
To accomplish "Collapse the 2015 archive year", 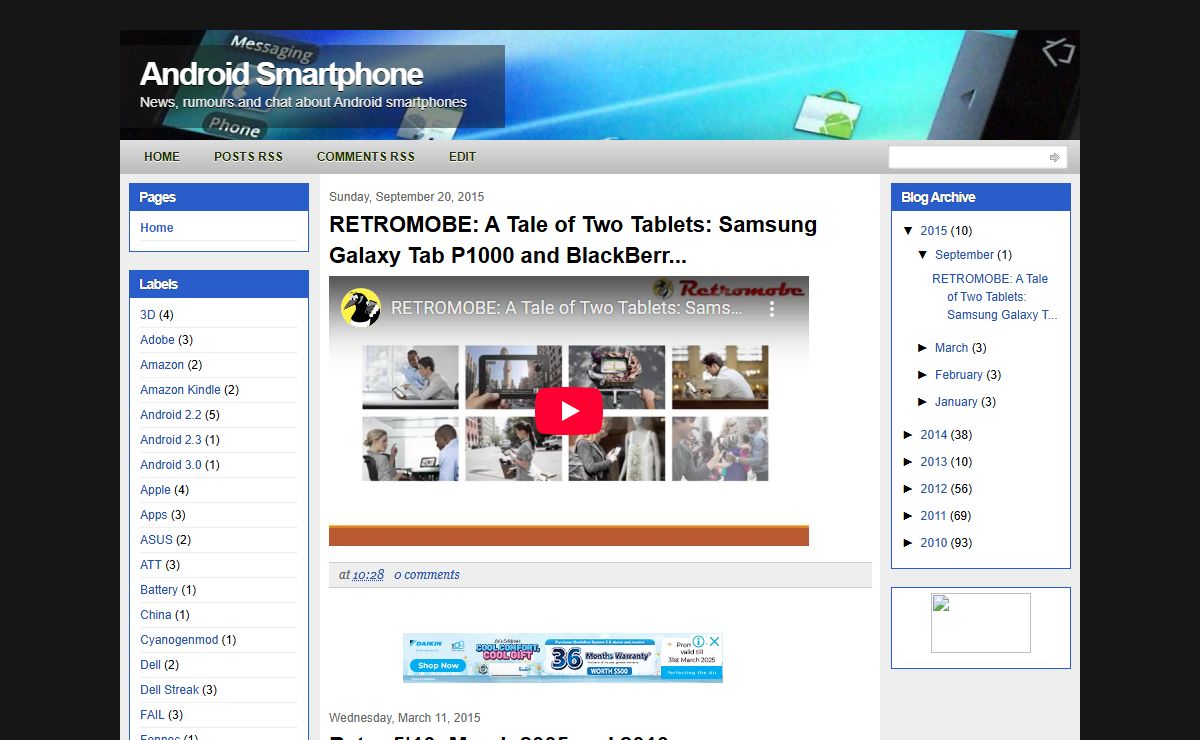I will click(908, 231).
